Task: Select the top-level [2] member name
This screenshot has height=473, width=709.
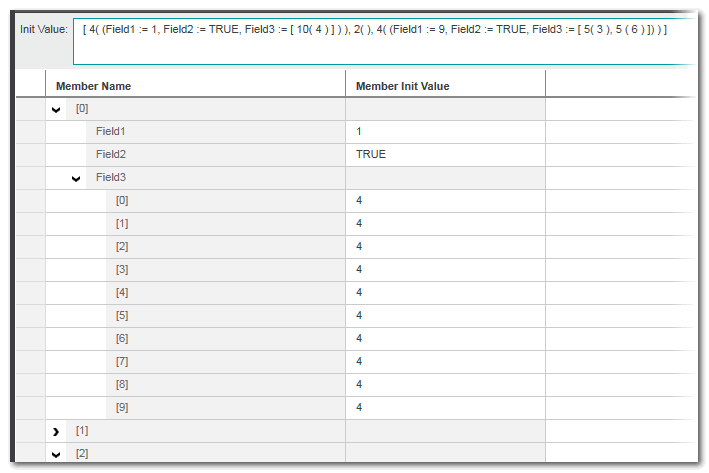Action: [x=83, y=454]
